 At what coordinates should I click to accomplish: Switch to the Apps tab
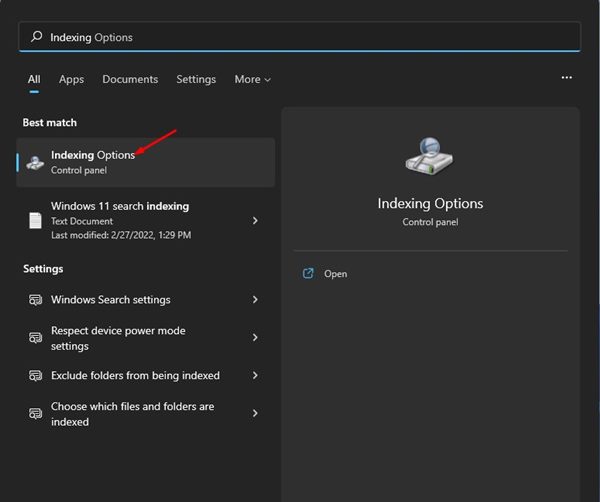pos(71,79)
